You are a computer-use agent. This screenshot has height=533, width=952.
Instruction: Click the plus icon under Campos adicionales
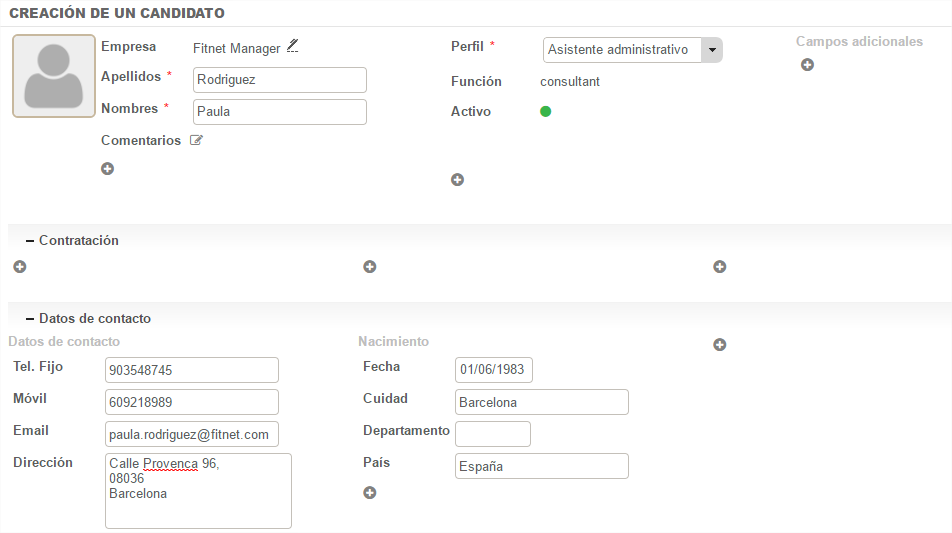pos(807,65)
